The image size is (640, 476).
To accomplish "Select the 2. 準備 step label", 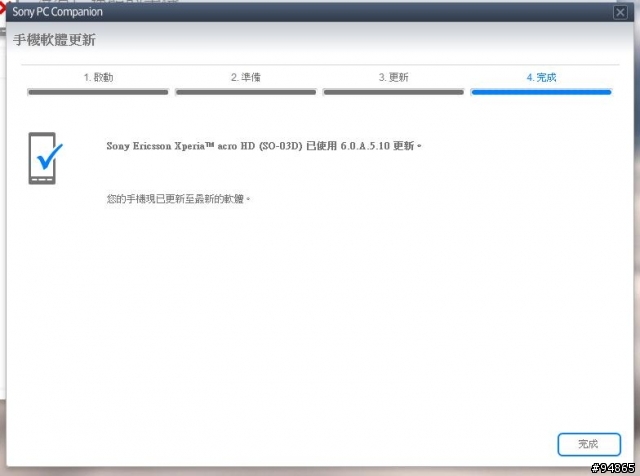I will (x=246, y=77).
